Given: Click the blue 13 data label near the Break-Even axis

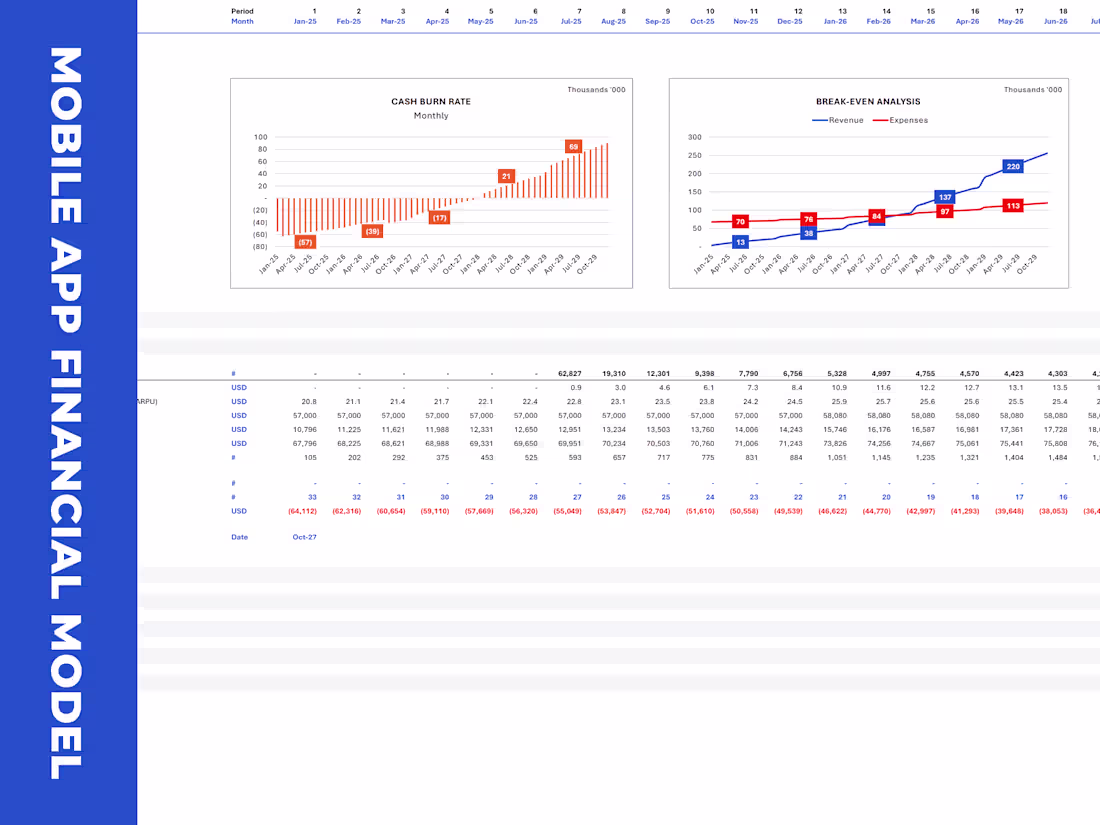Looking at the screenshot, I should pos(740,241).
